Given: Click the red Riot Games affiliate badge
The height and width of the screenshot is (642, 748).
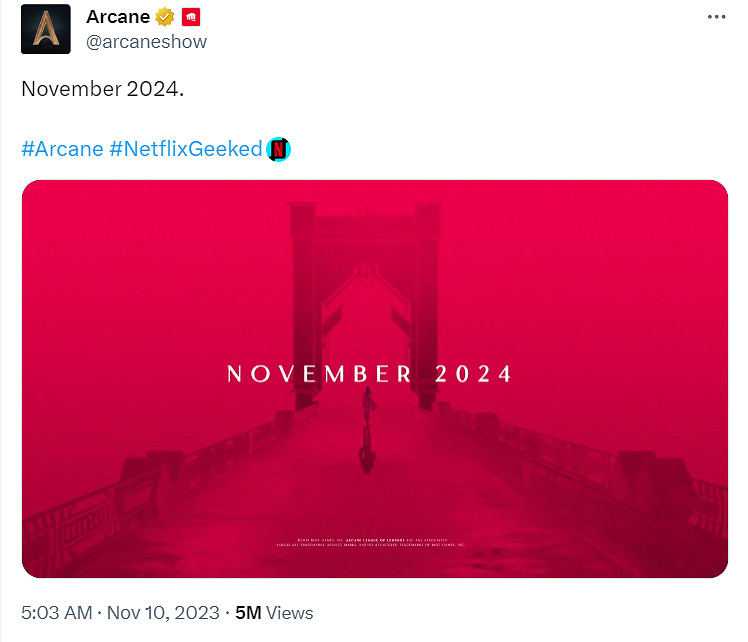Looking at the screenshot, I should pos(191,17).
